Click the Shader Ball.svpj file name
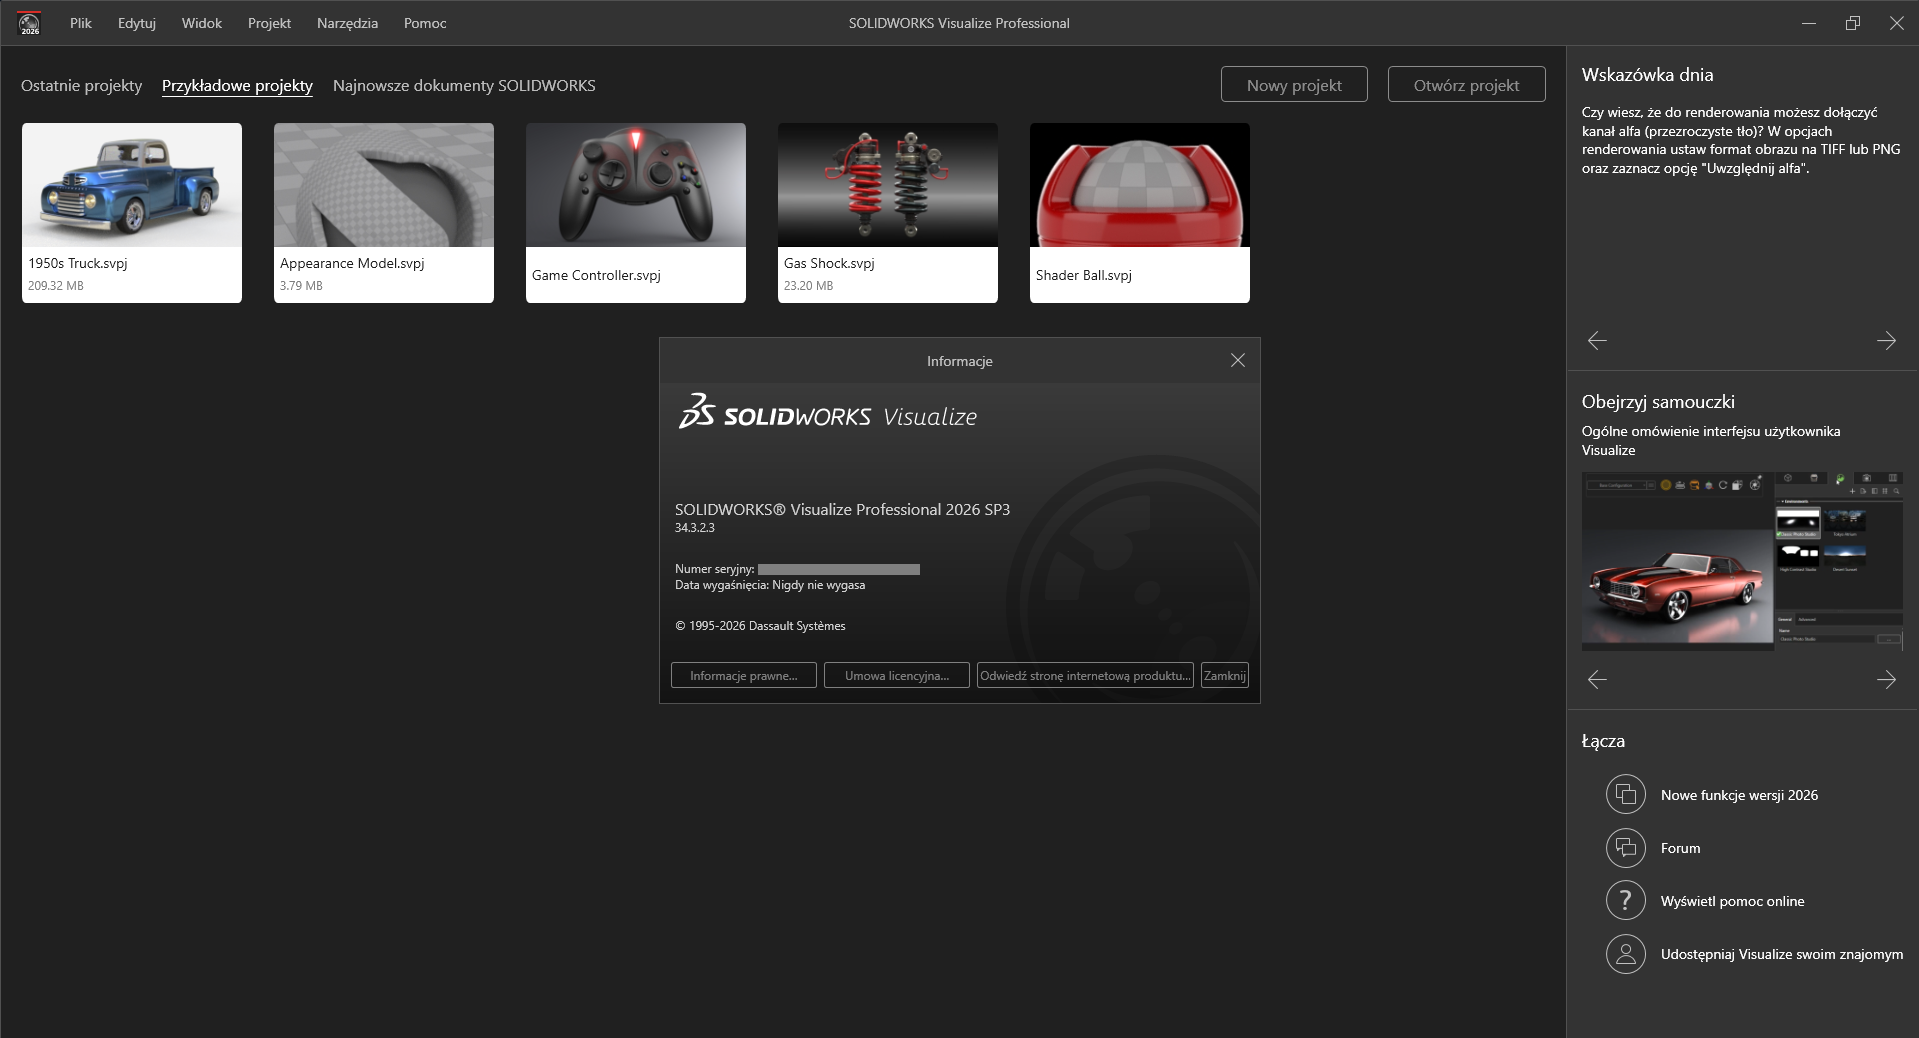The width and height of the screenshot is (1919, 1038). (1084, 275)
